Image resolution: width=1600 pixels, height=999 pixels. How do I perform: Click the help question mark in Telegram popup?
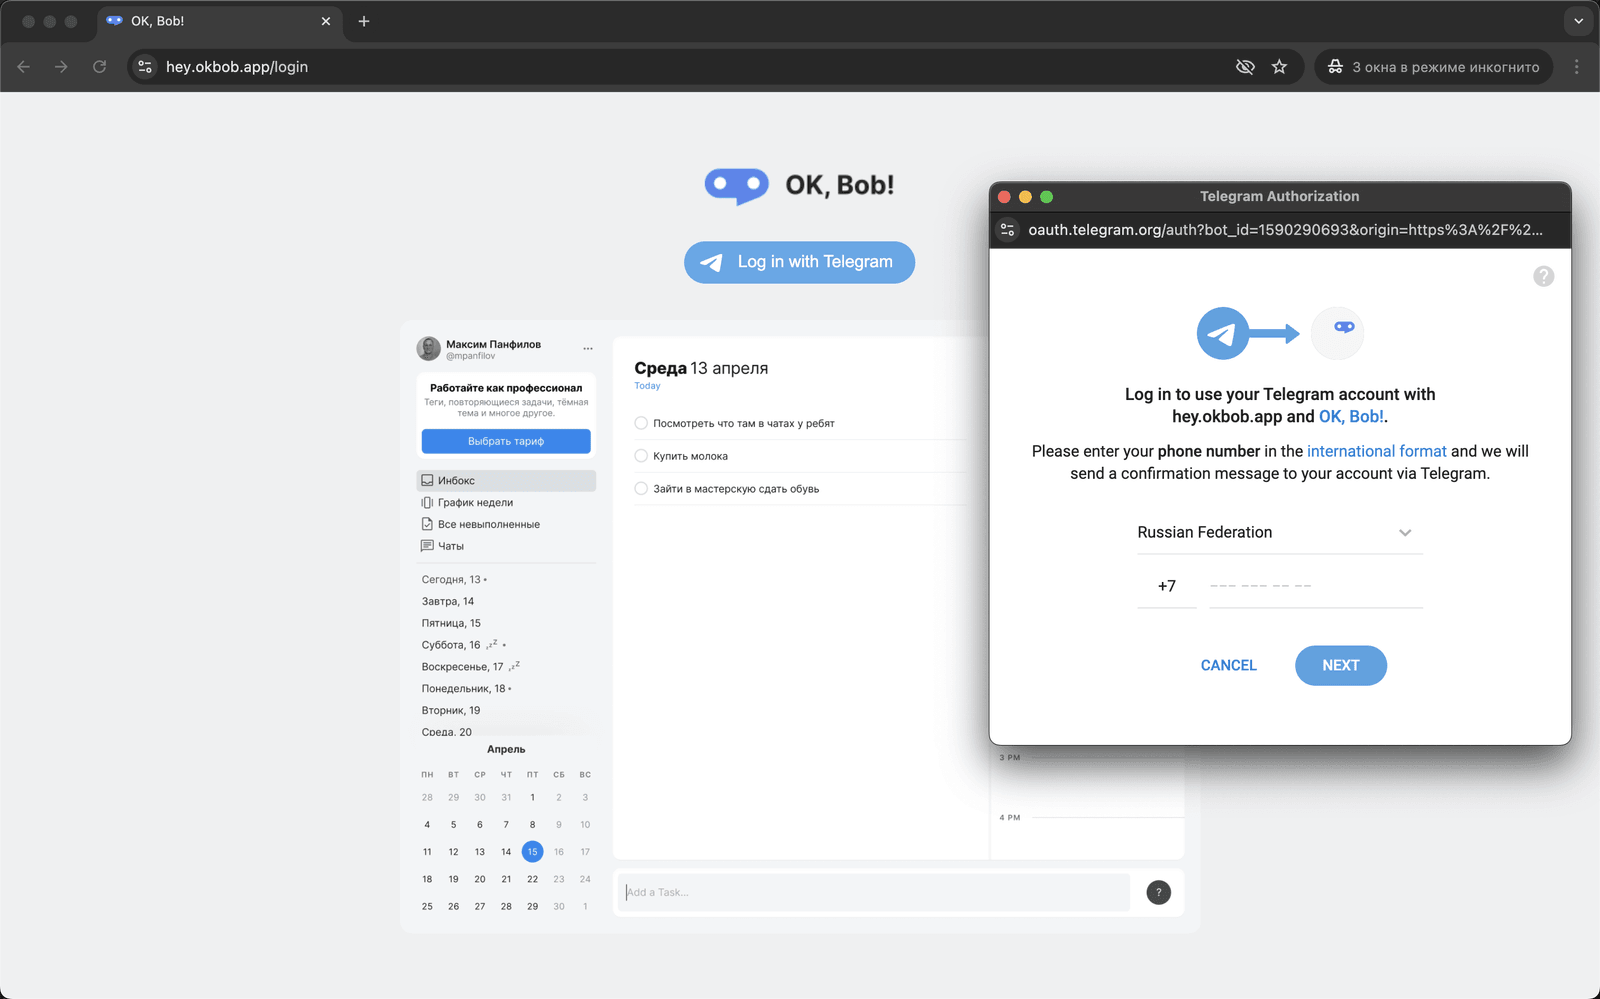coord(1543,276)
